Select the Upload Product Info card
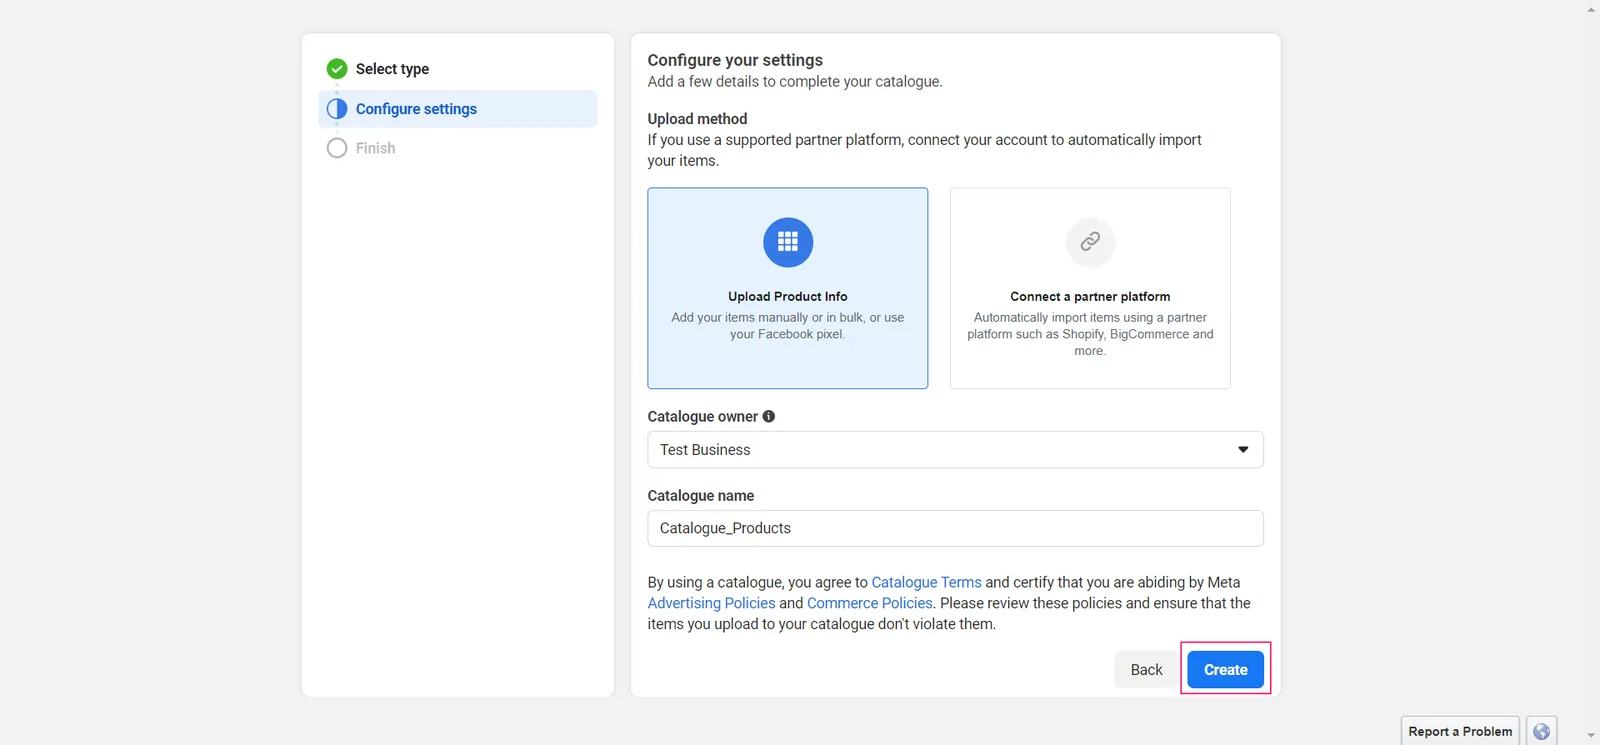 788,288
